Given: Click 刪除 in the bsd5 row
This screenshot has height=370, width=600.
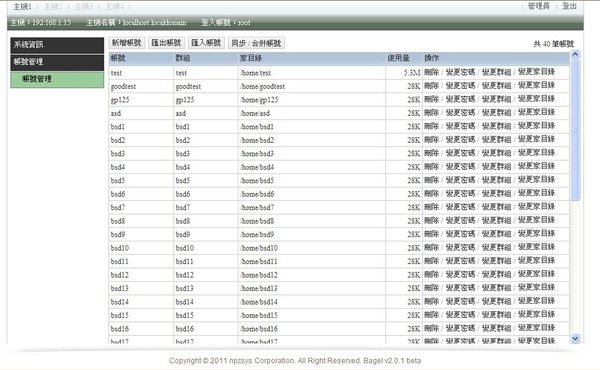Looking at the screenshot, I should pos(431,180).
